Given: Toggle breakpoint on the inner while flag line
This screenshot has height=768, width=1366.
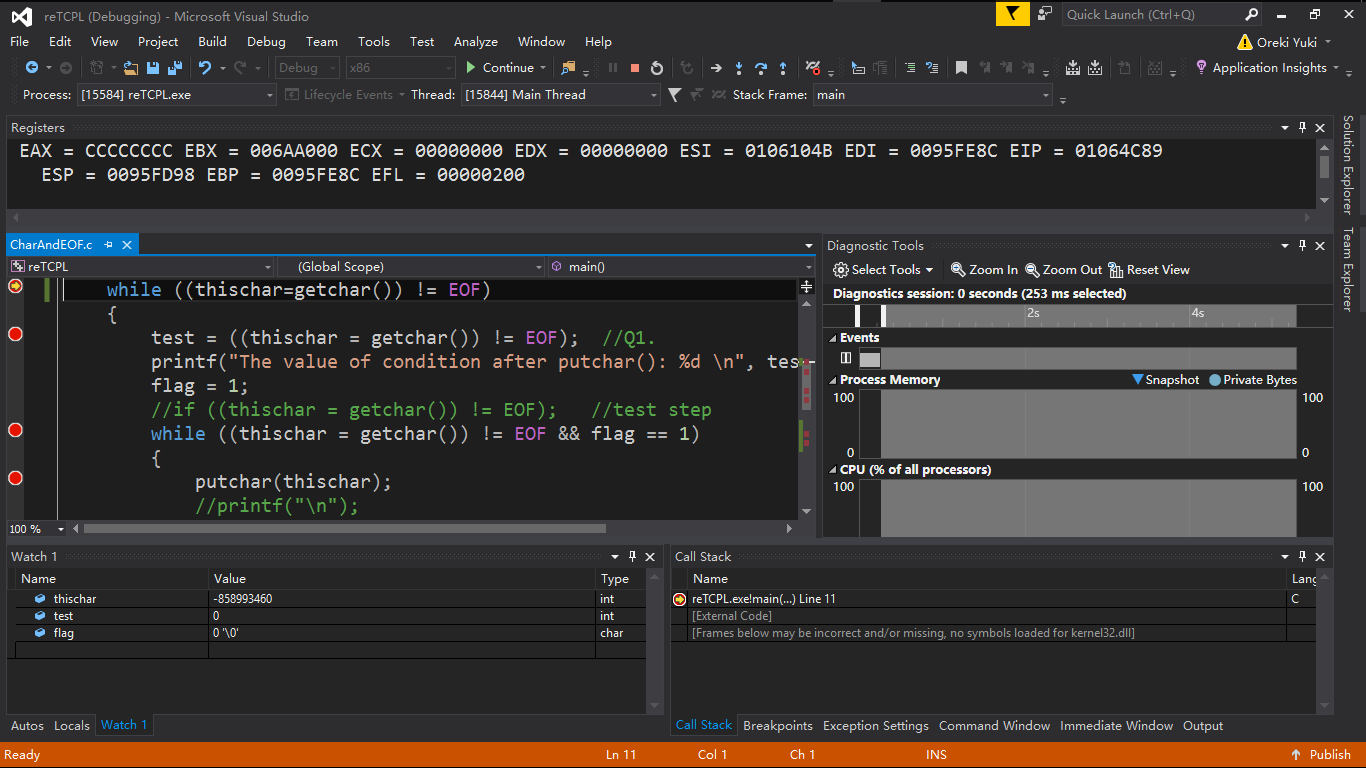Looking at the screenshot, I should click(x=15, y=429).
